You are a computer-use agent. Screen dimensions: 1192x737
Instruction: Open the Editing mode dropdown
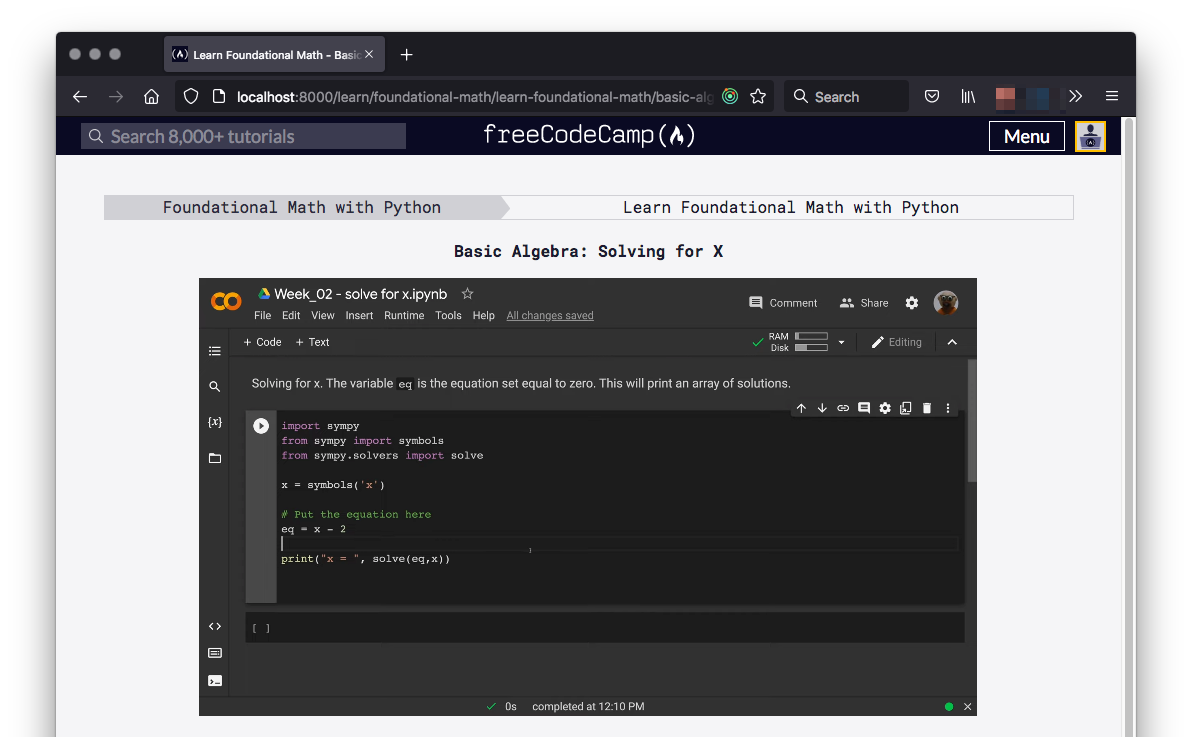(897, 341)
